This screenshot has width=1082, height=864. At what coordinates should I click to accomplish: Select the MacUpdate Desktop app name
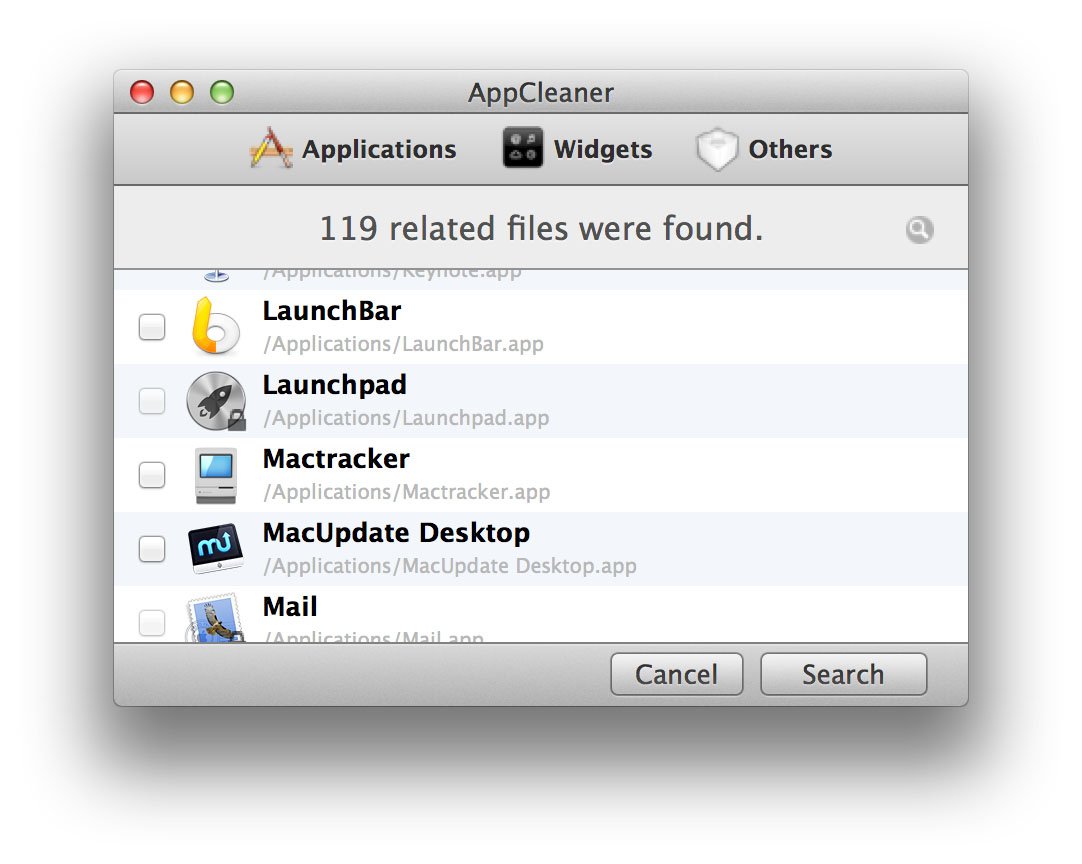point(397,533)
